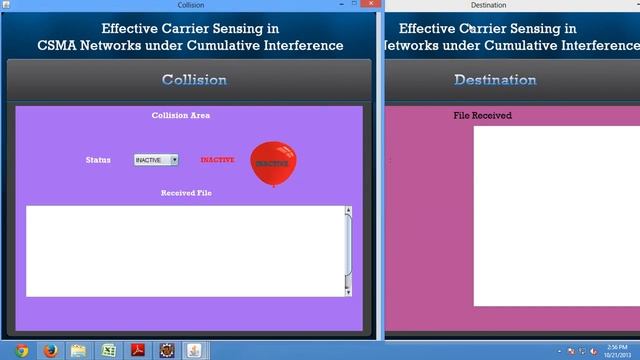
Task: Click the Collision Area heading
Action: pos(181,116)
